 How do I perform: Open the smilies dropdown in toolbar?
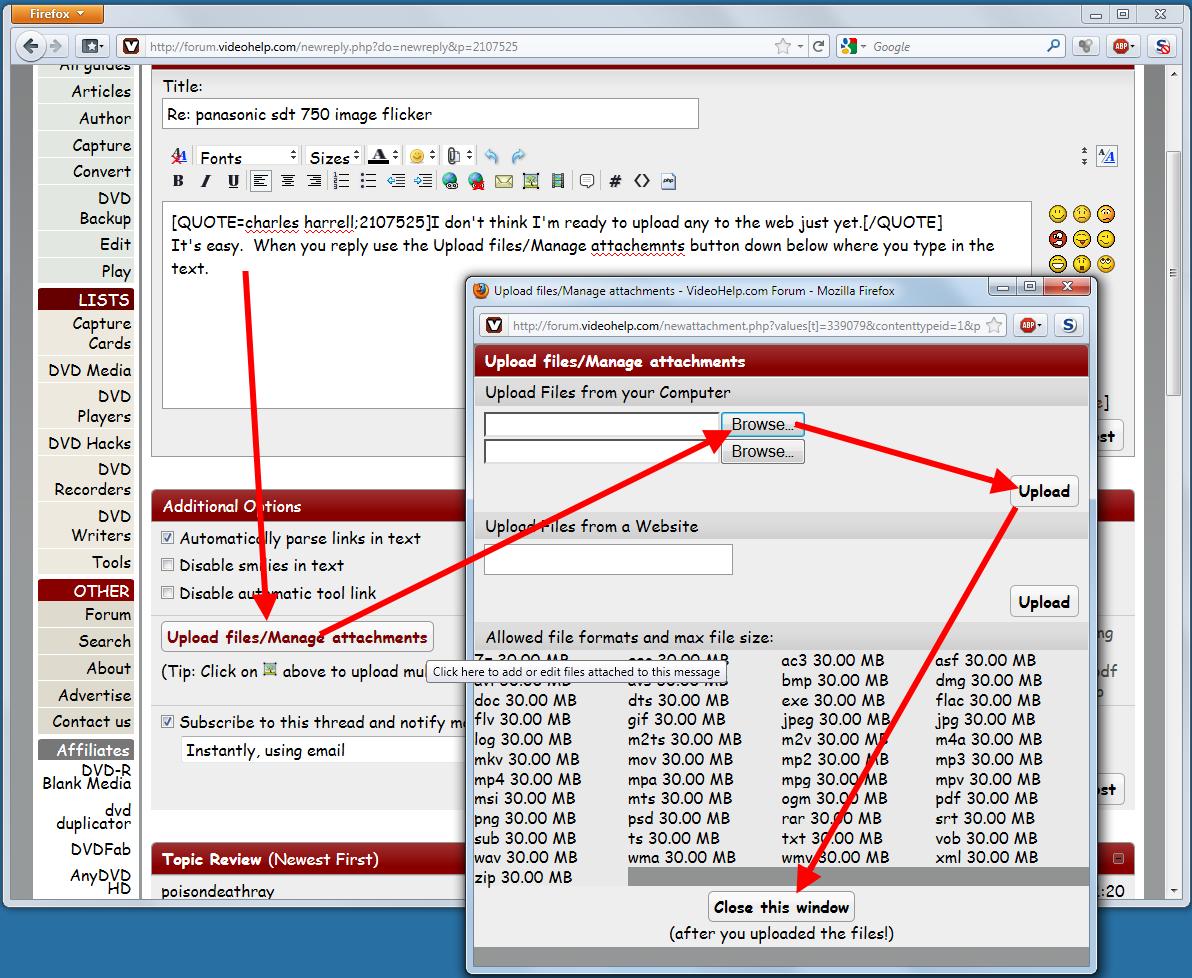coord(423,157)
